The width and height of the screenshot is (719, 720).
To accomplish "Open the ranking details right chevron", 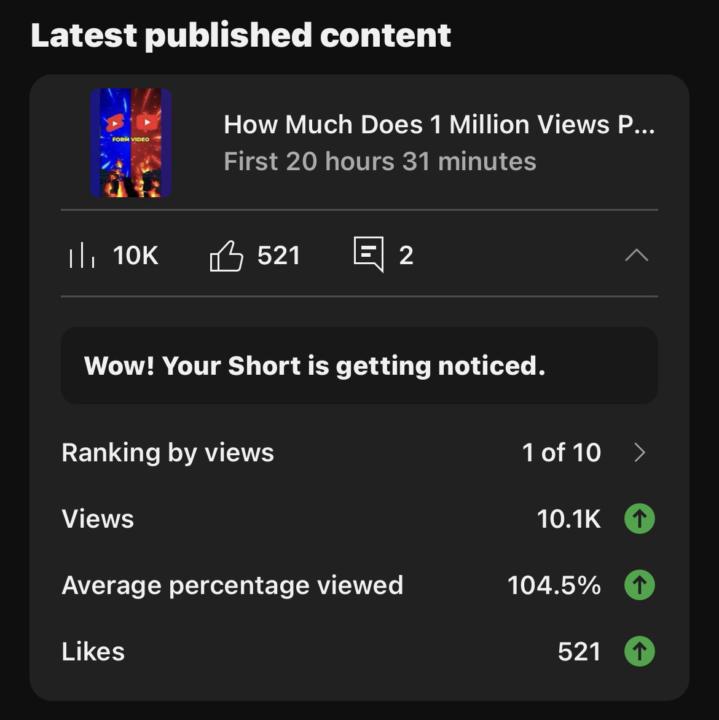I will coord(640,453).
